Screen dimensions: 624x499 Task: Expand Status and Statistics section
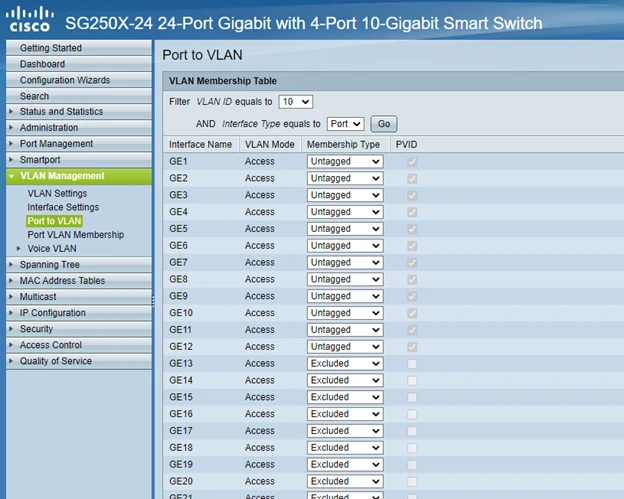point(79,112)
